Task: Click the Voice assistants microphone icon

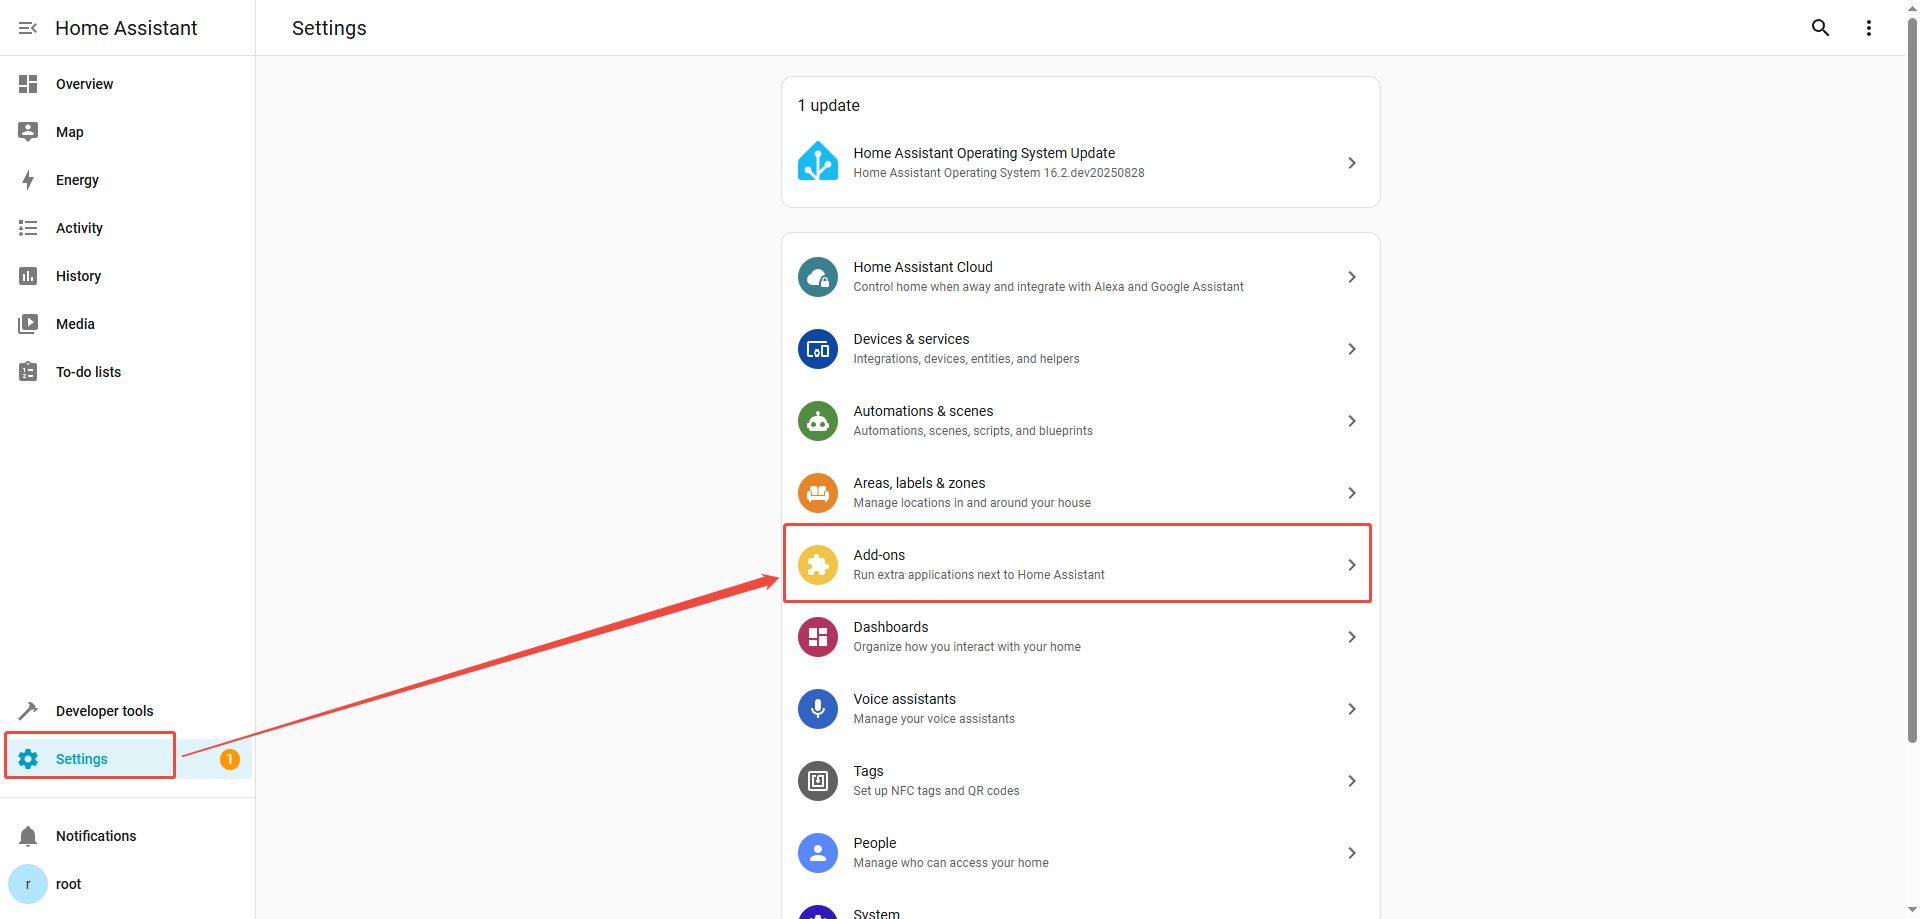Action: pos(817,709)
